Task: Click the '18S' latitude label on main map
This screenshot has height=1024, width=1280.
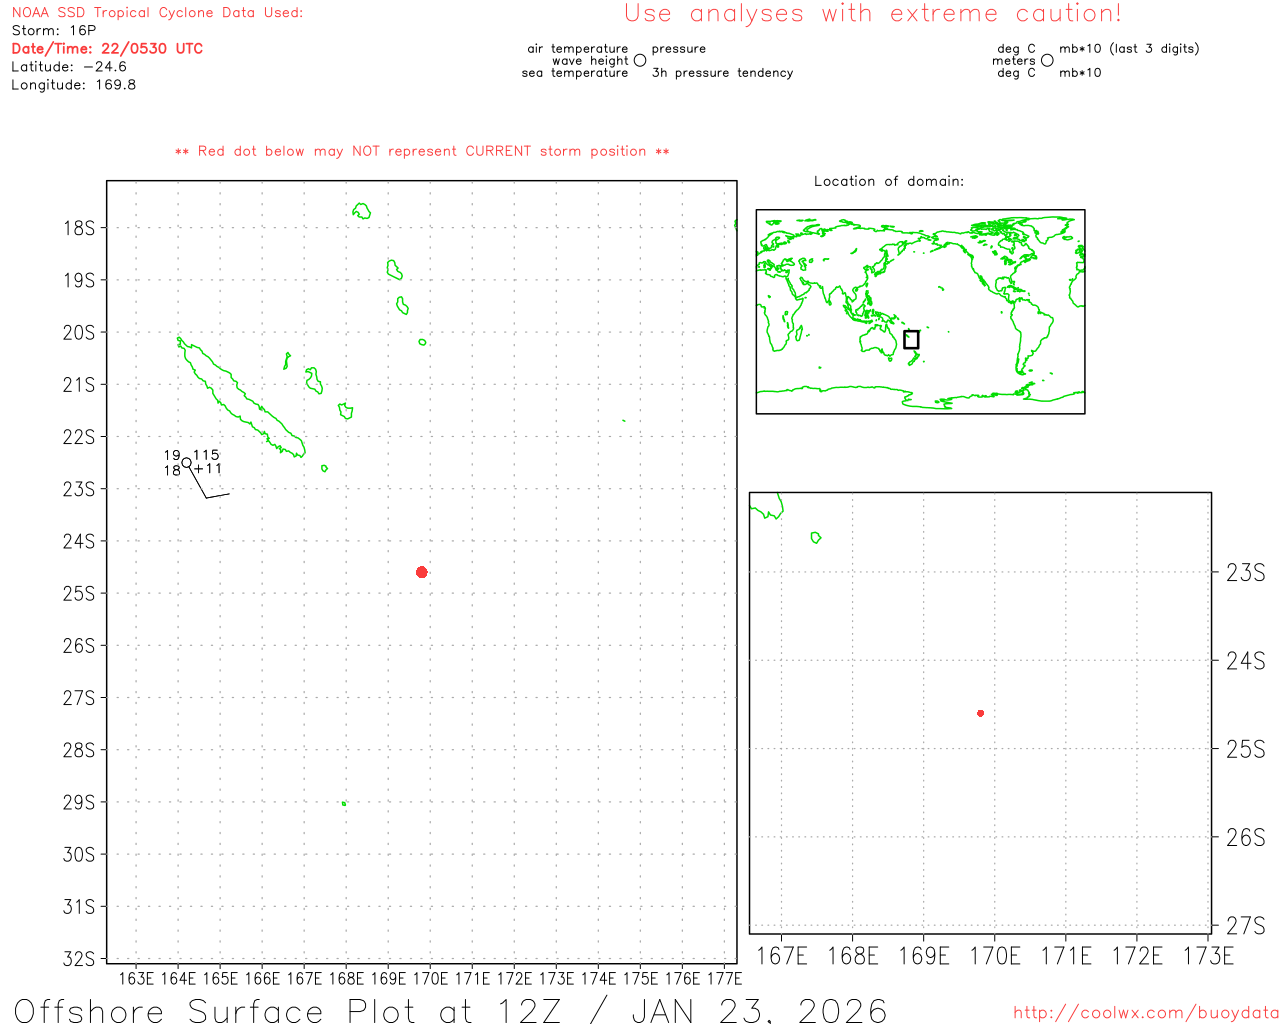Action: [79, 228]
